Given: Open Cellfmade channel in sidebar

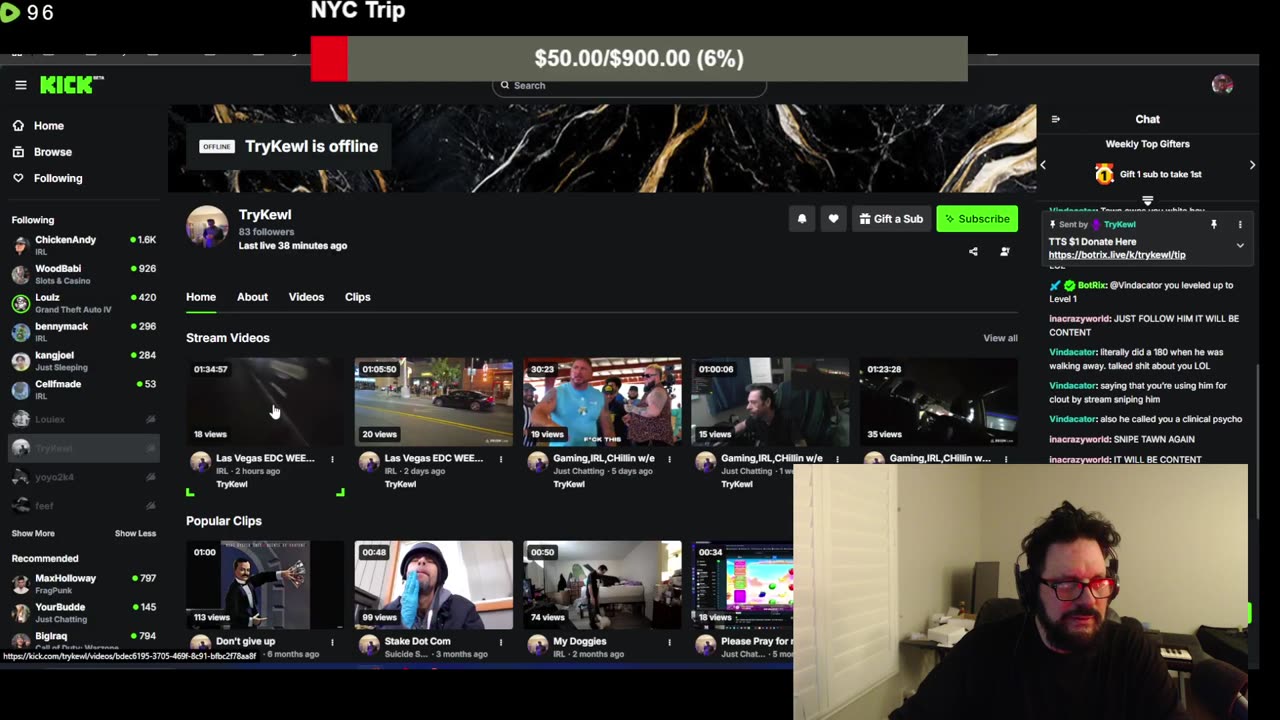Looking at the screenshot, I should pyautogui.click(x=84, y=390).
